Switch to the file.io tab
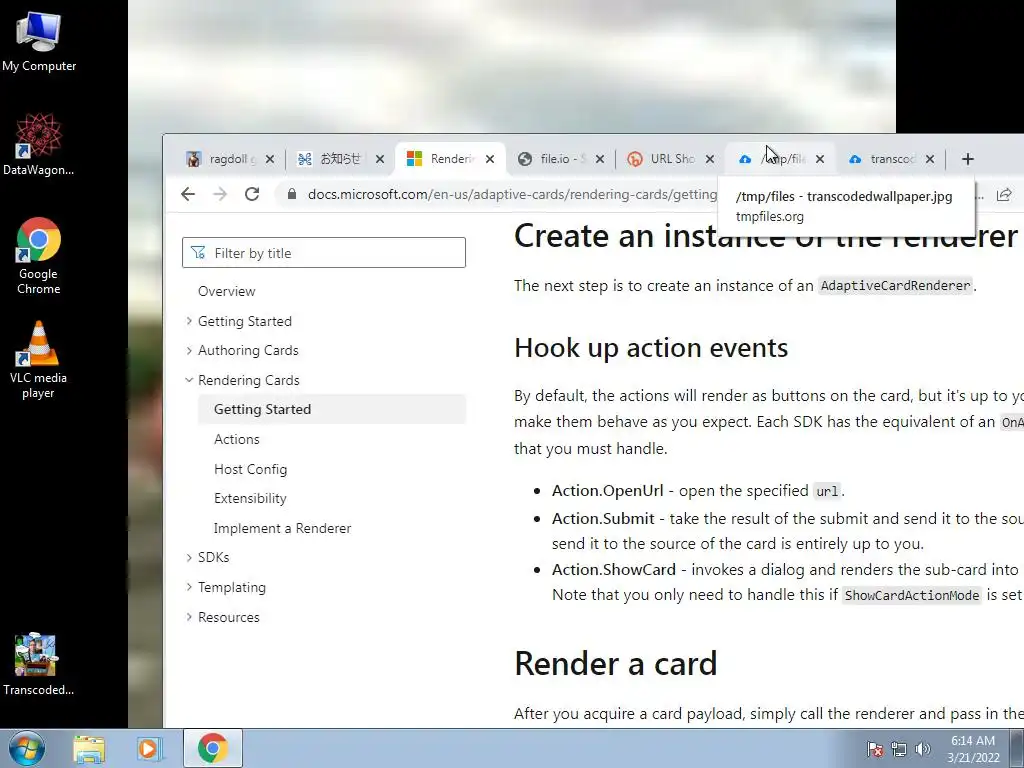 (x=554, y=159)
